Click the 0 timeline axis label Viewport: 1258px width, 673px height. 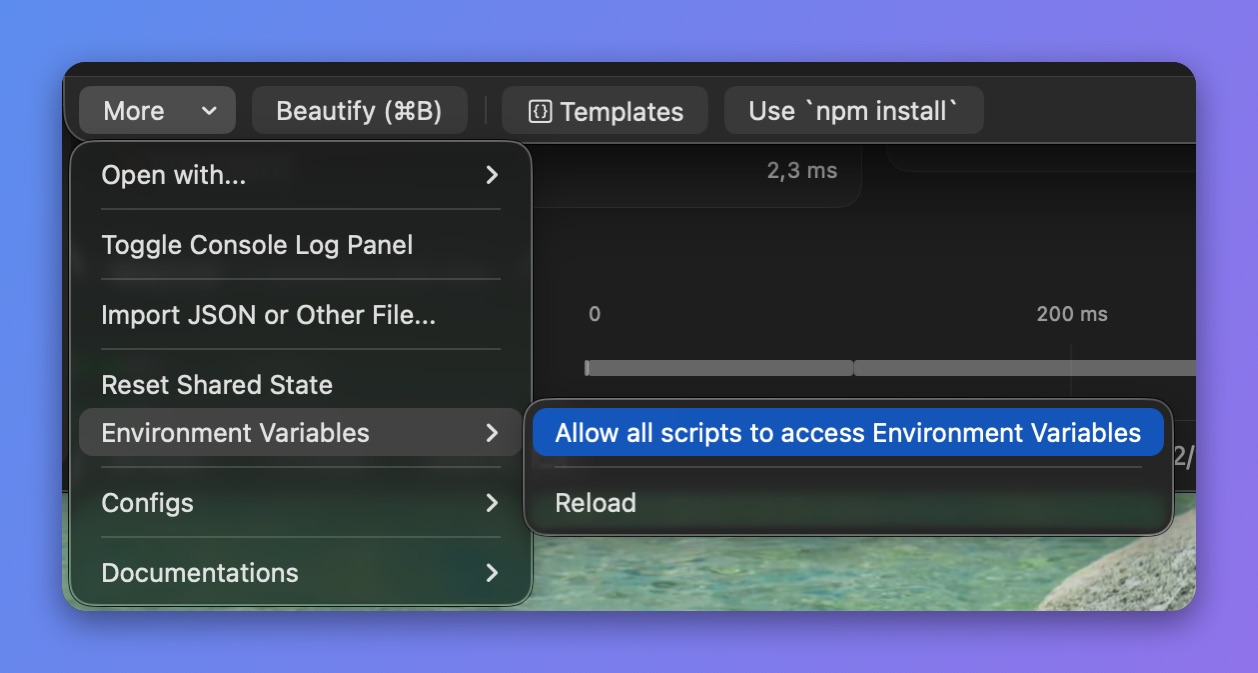[x=594, y=314]
